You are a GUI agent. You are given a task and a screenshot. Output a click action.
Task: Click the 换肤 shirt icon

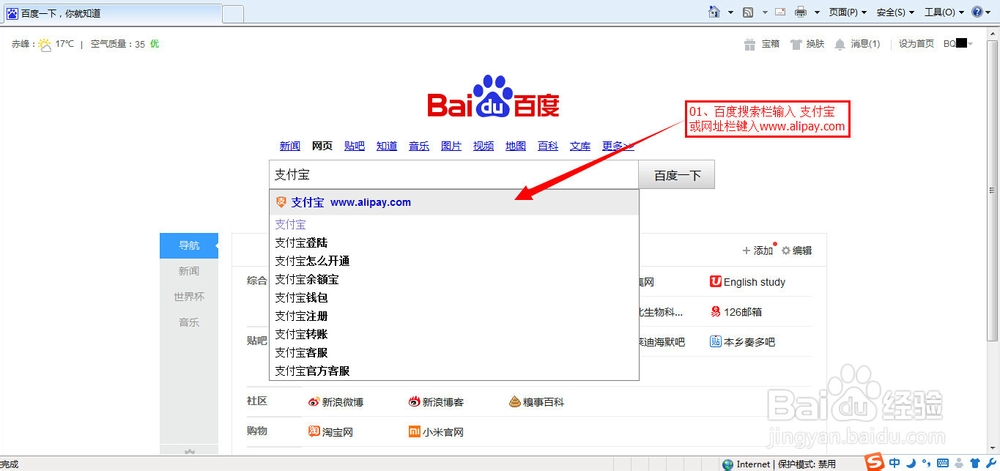click(795, 44)
